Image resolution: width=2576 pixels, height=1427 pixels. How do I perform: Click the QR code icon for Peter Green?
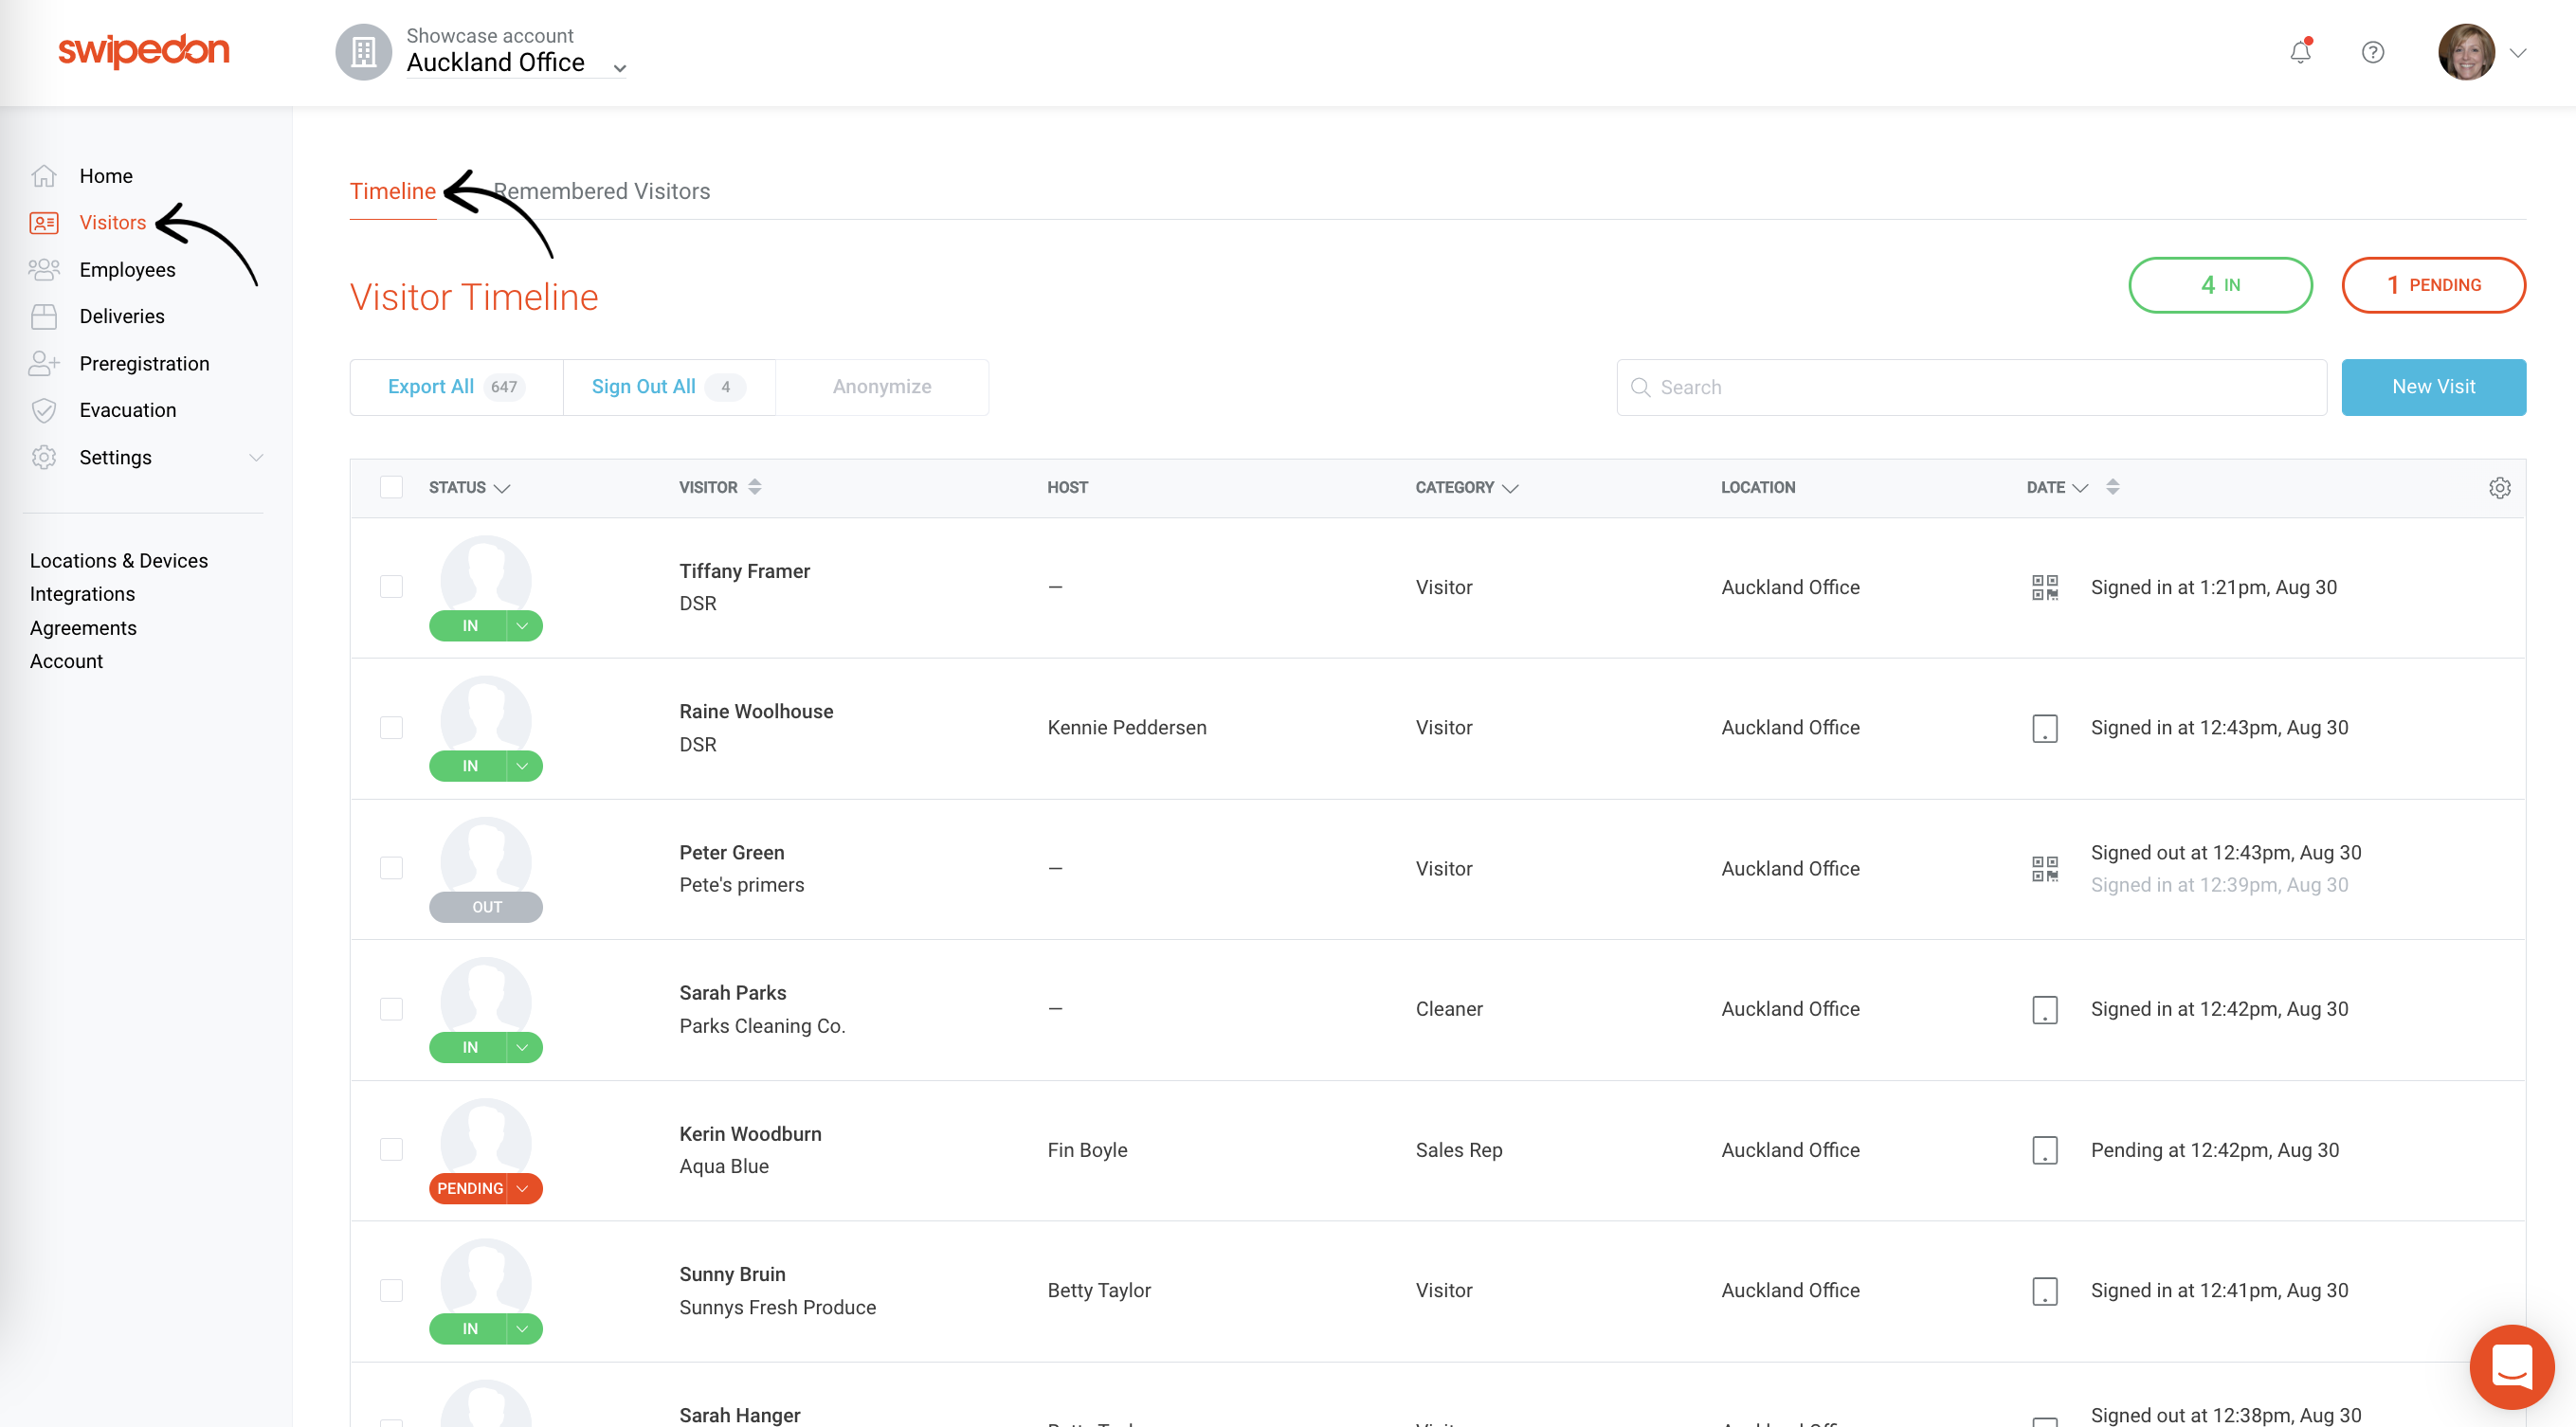coord(2045,869)
